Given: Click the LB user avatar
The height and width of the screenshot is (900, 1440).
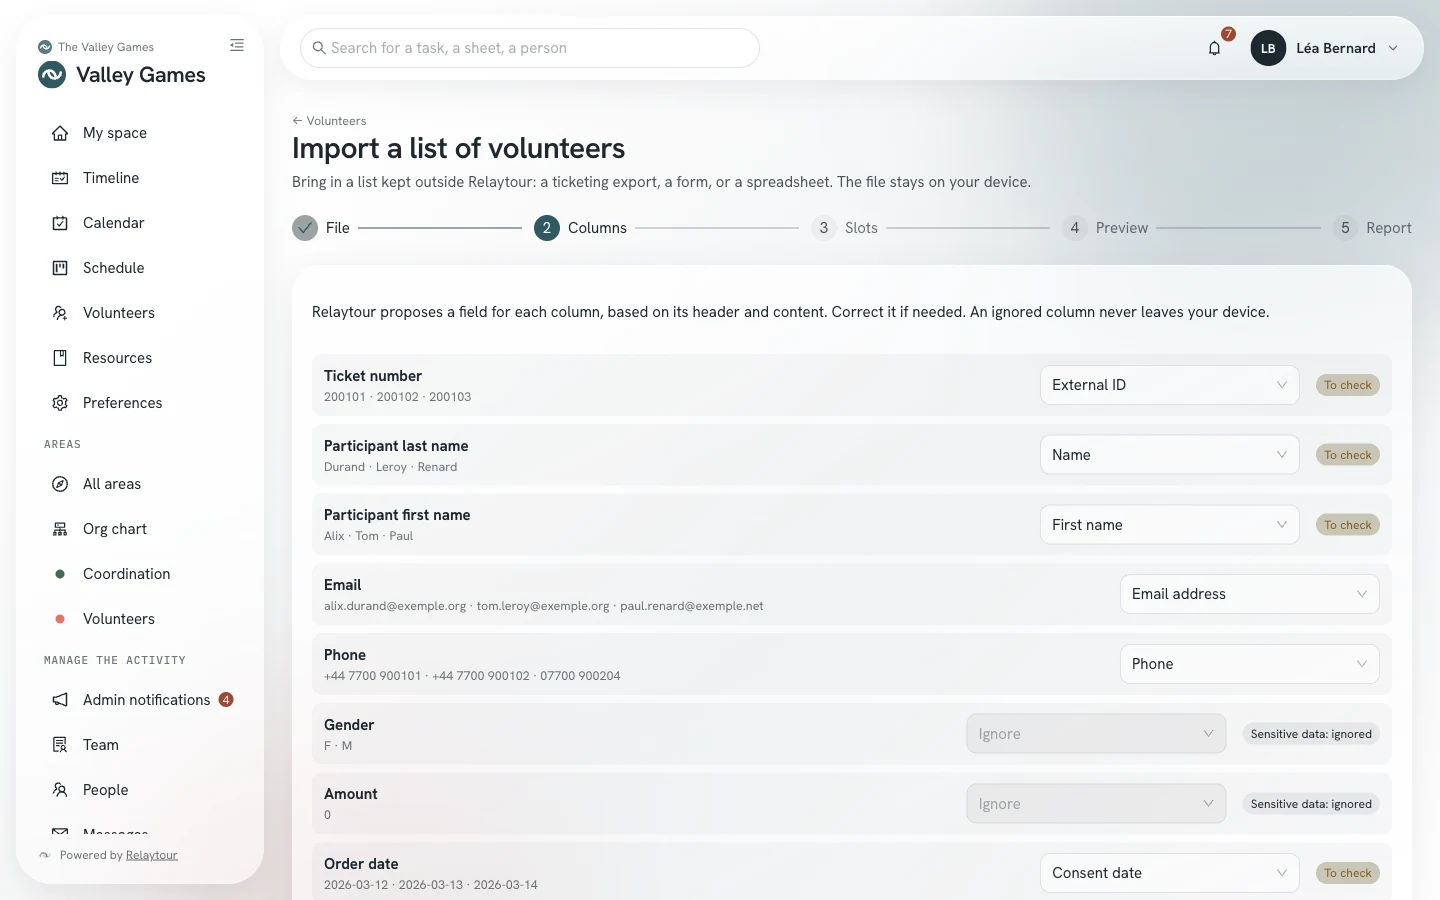Looking at the screenshot, I should pyautogui.click(x=1268, y=48).
